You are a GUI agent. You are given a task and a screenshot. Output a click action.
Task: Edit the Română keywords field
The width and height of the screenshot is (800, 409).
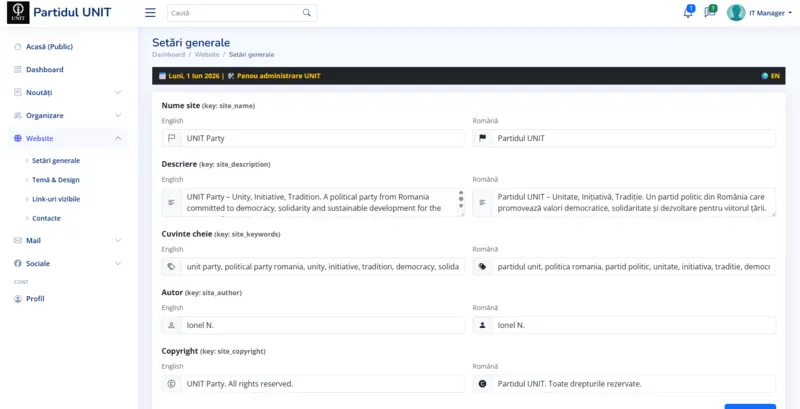click(634, 266)
